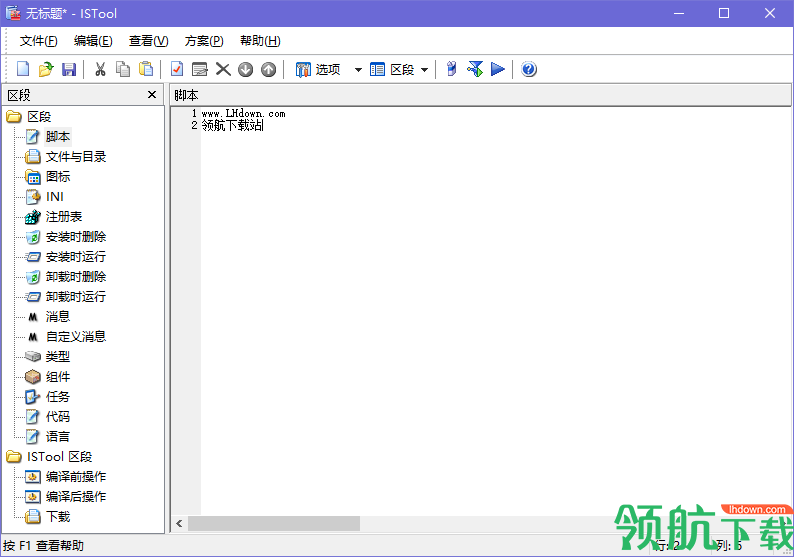The width and height of the screenshot is (794, 557).
Task: Open the 查看(V) menu
Action: click(x=148, y=41)
